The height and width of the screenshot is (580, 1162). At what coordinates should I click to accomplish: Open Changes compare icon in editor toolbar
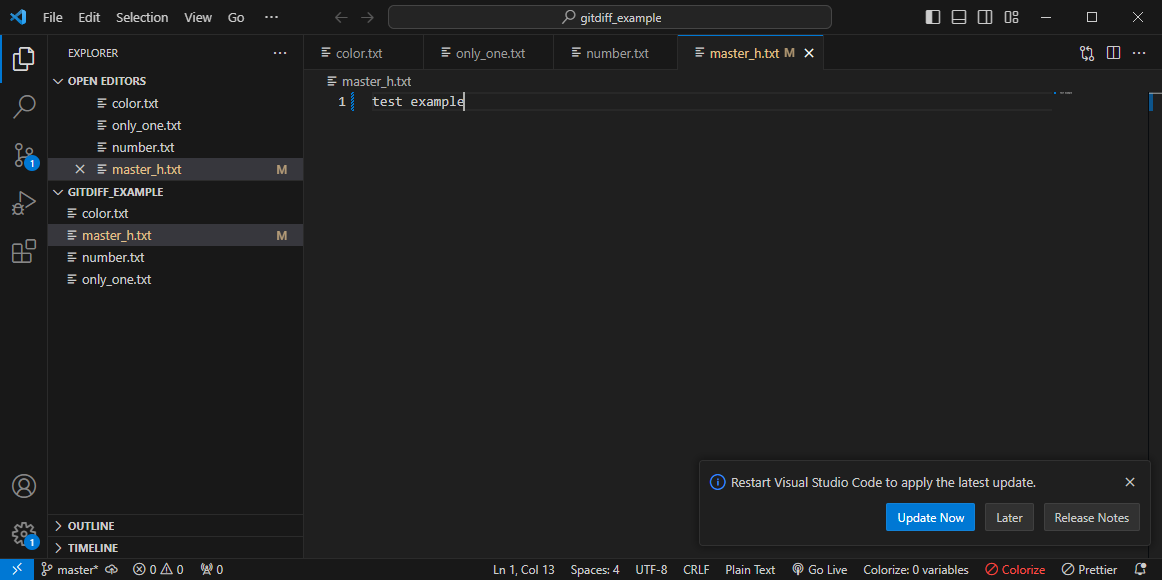[1087, 53]
